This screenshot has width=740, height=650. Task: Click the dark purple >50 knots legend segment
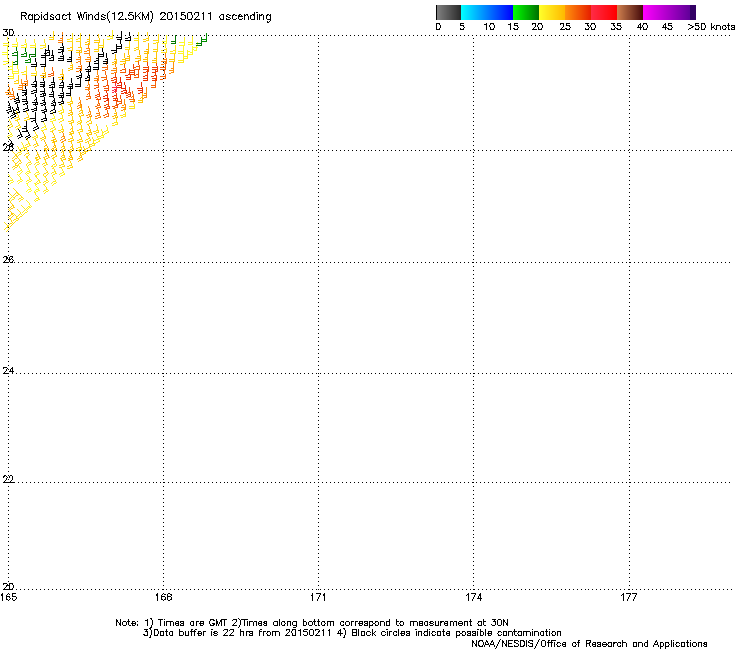coord(692,12)
